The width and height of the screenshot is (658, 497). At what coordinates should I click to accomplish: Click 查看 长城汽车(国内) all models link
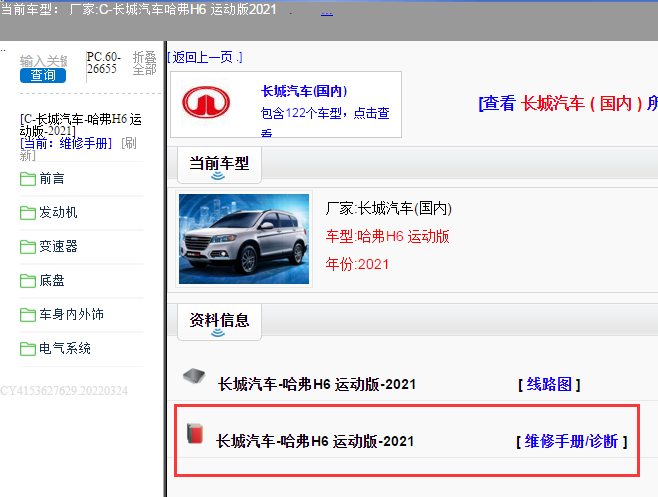(x=568, y=103)
